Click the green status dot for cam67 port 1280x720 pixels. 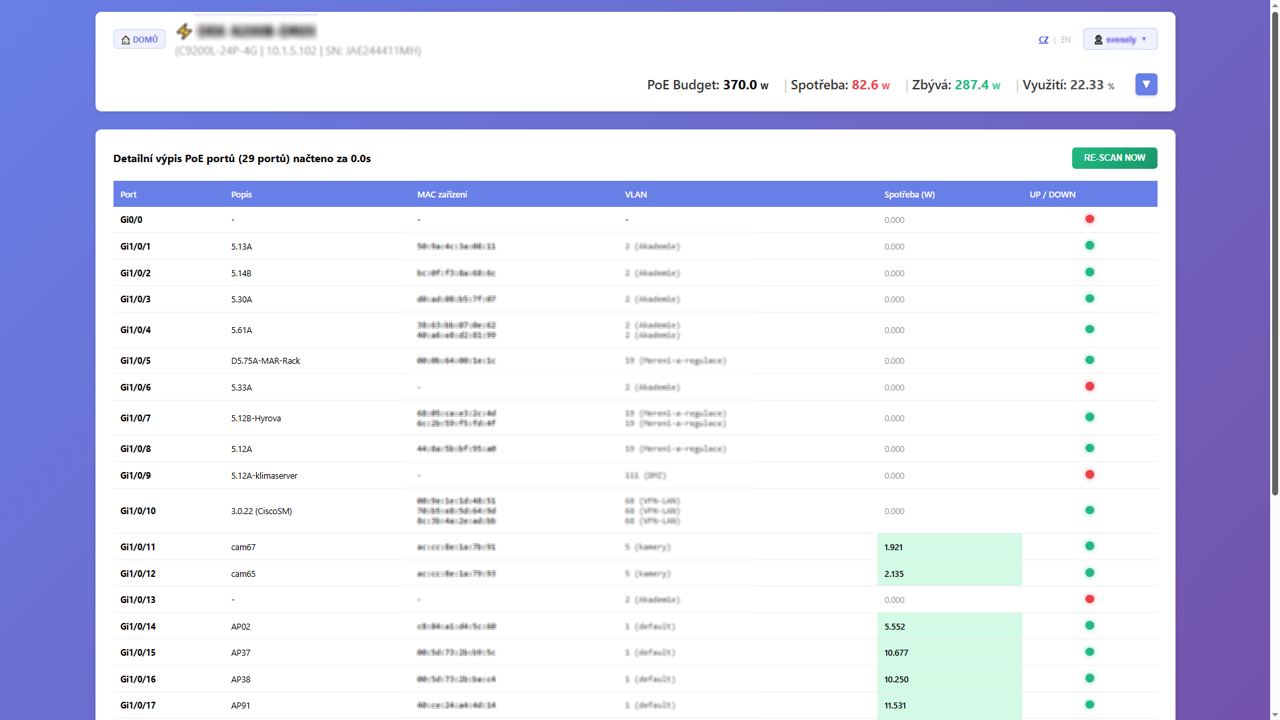click(x=1089, y=546)
